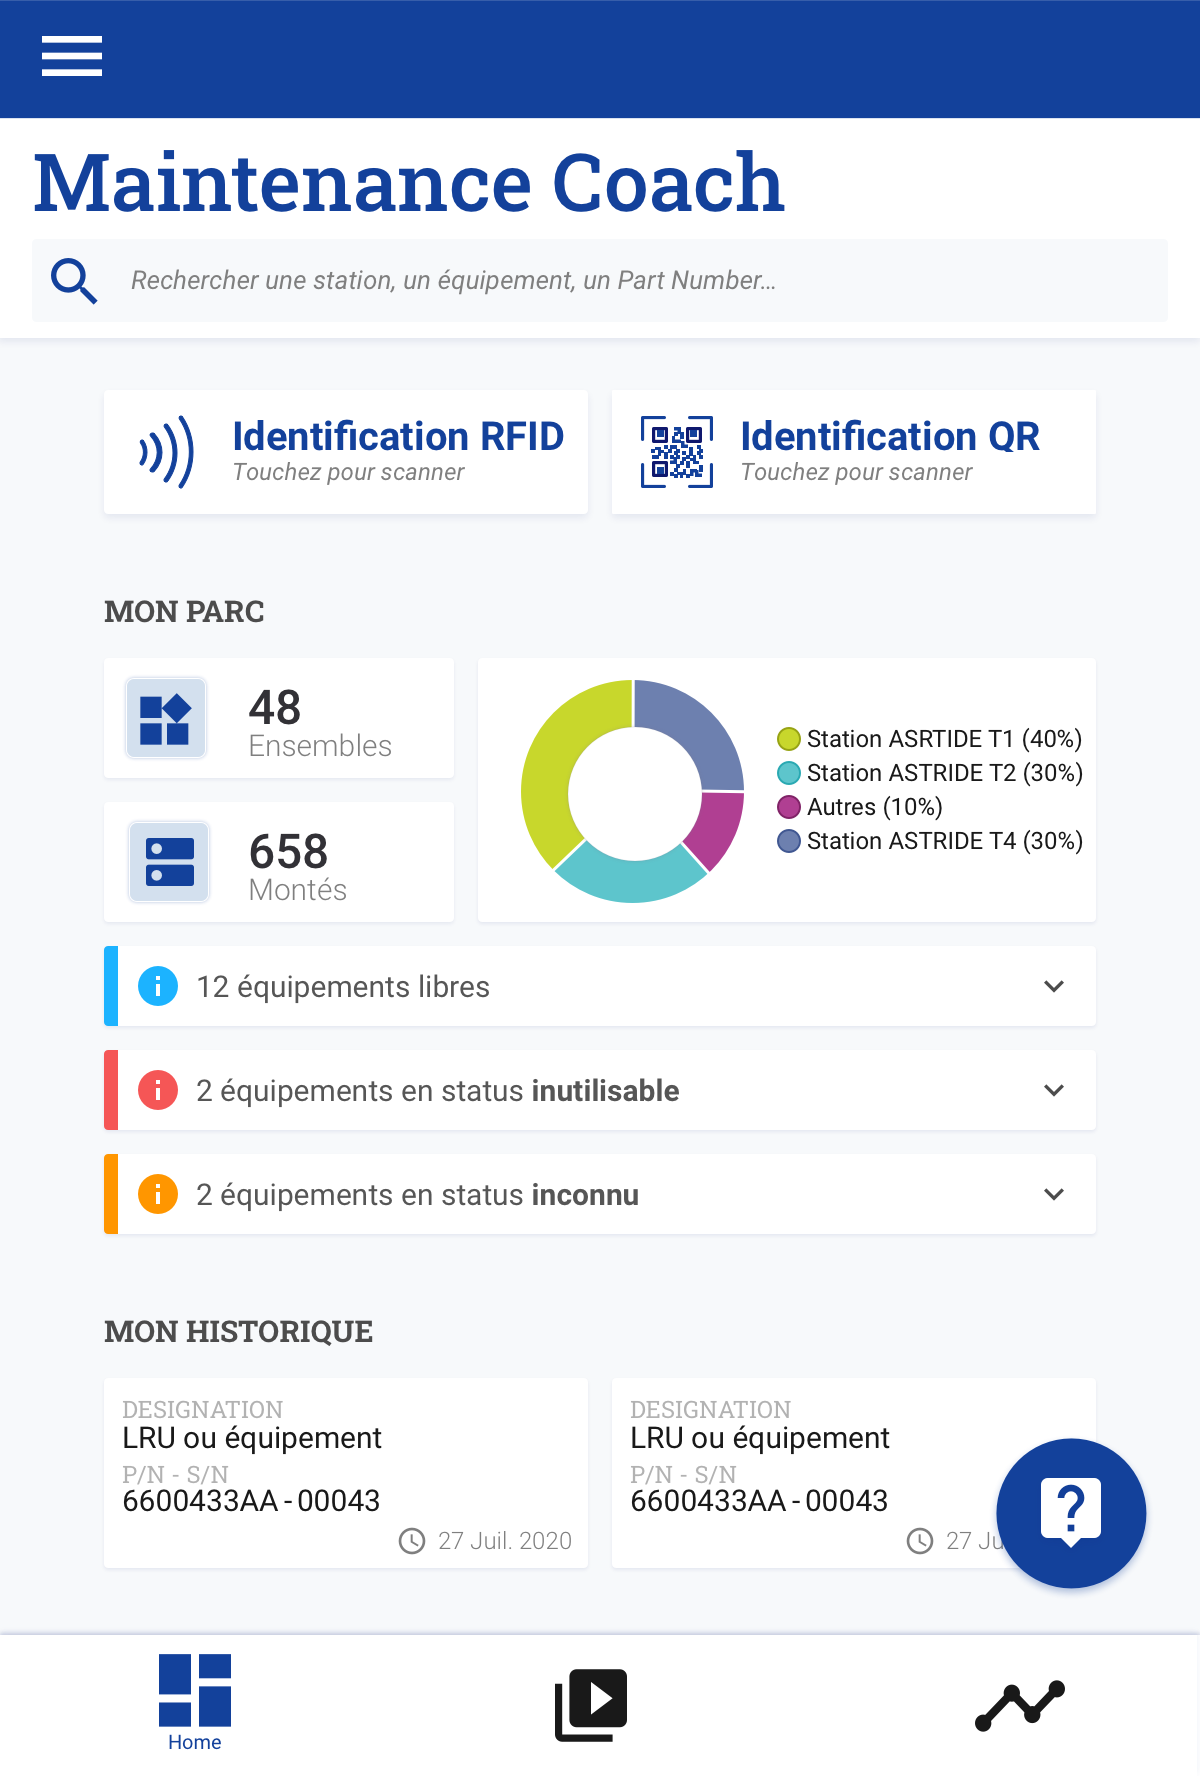Focus the station or equipment search field
Image resolution: width=1200 pixels, height=1776 pixels.
point(640,281)
